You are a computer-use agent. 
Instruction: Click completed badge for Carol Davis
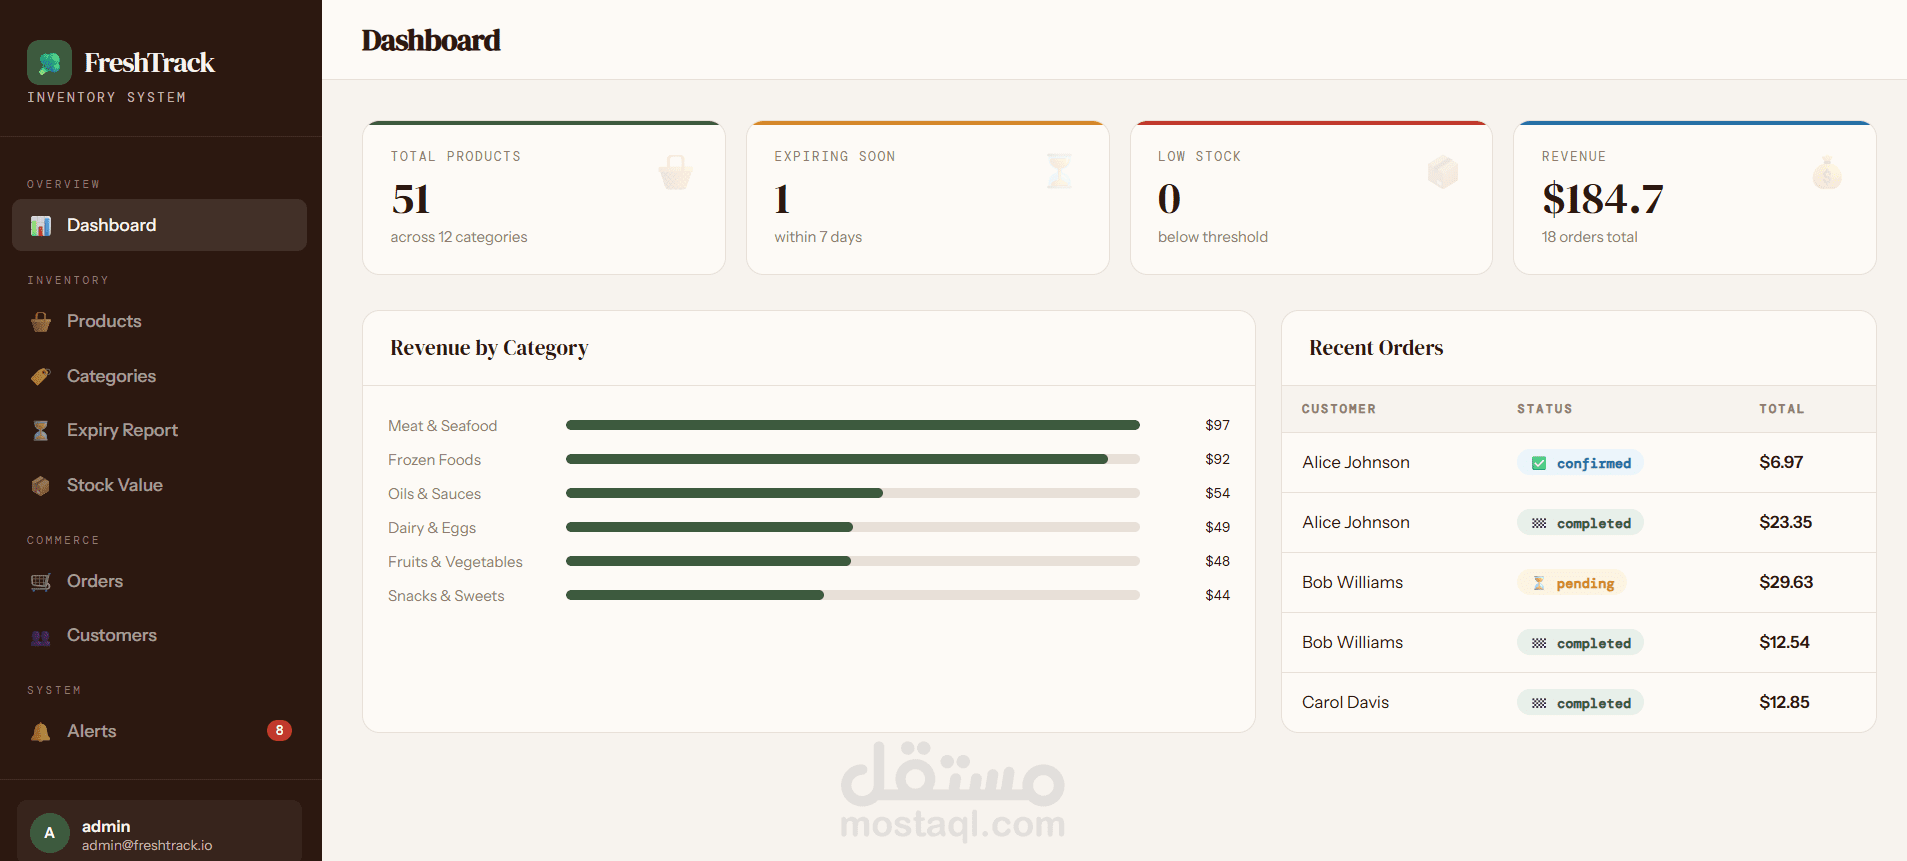point(1580,703)
